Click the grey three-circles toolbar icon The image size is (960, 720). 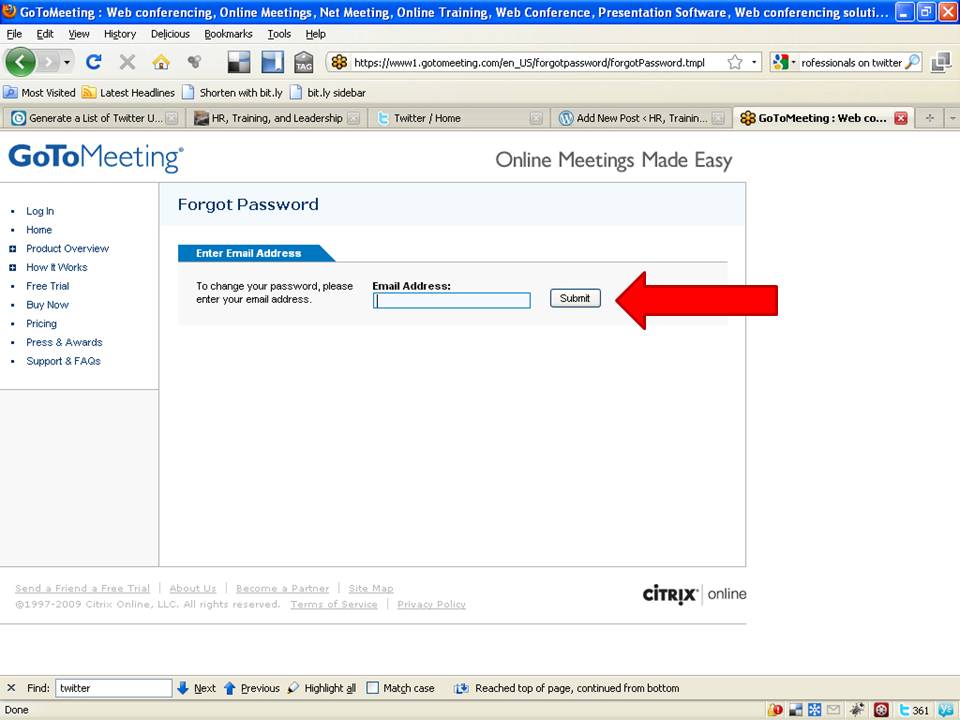[x=195, y=61]
